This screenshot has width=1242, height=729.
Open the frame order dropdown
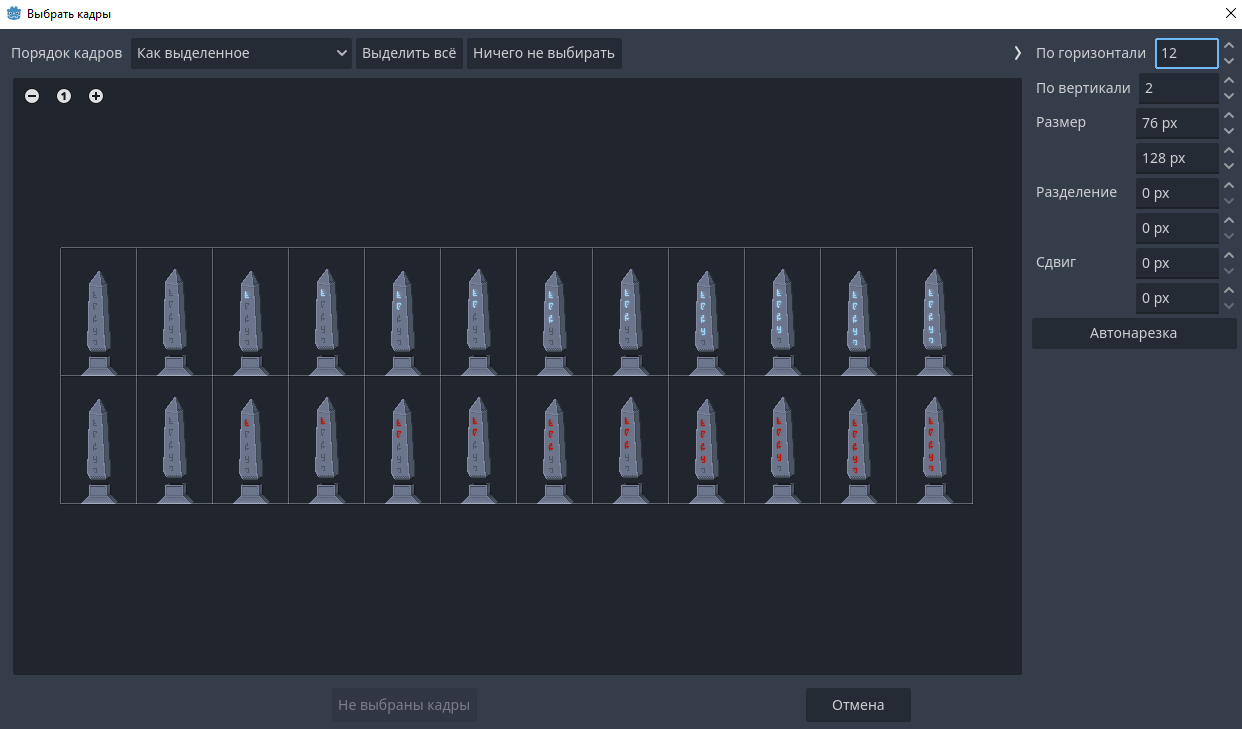pos(241,53)
